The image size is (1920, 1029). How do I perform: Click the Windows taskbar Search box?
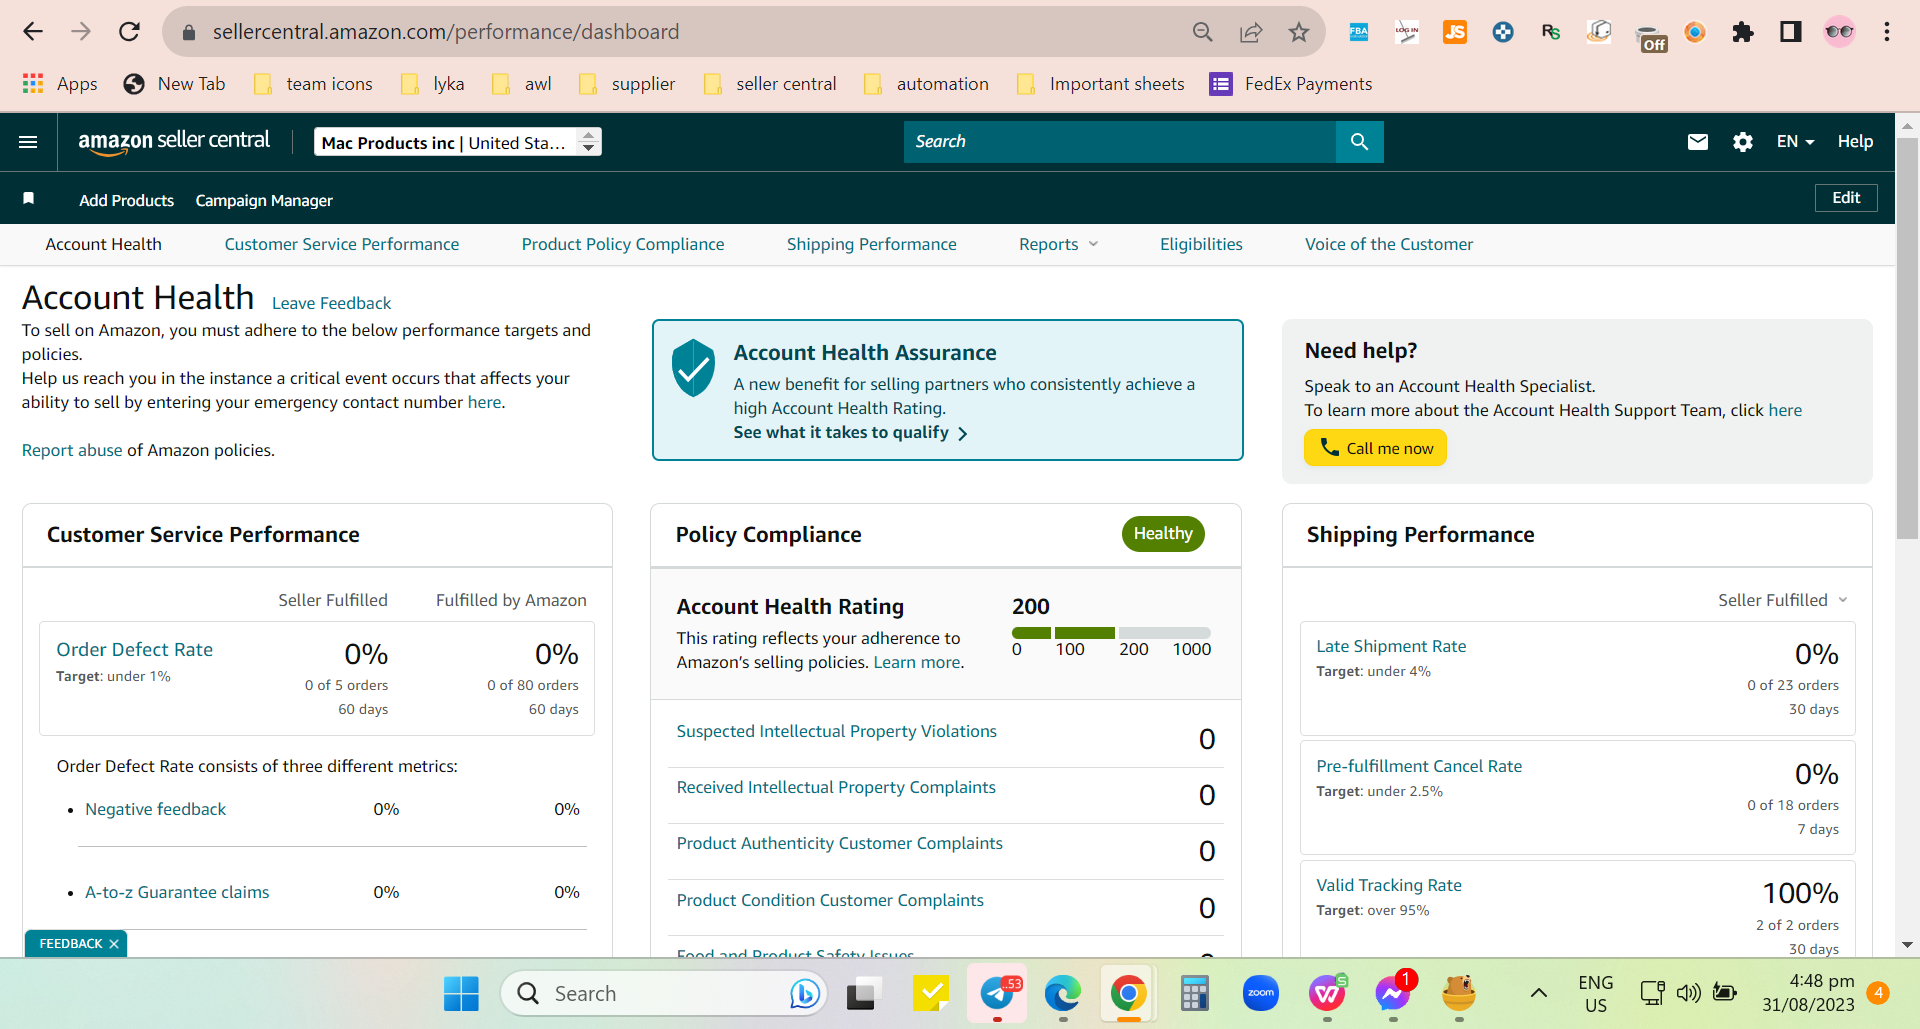click(663, 993)
